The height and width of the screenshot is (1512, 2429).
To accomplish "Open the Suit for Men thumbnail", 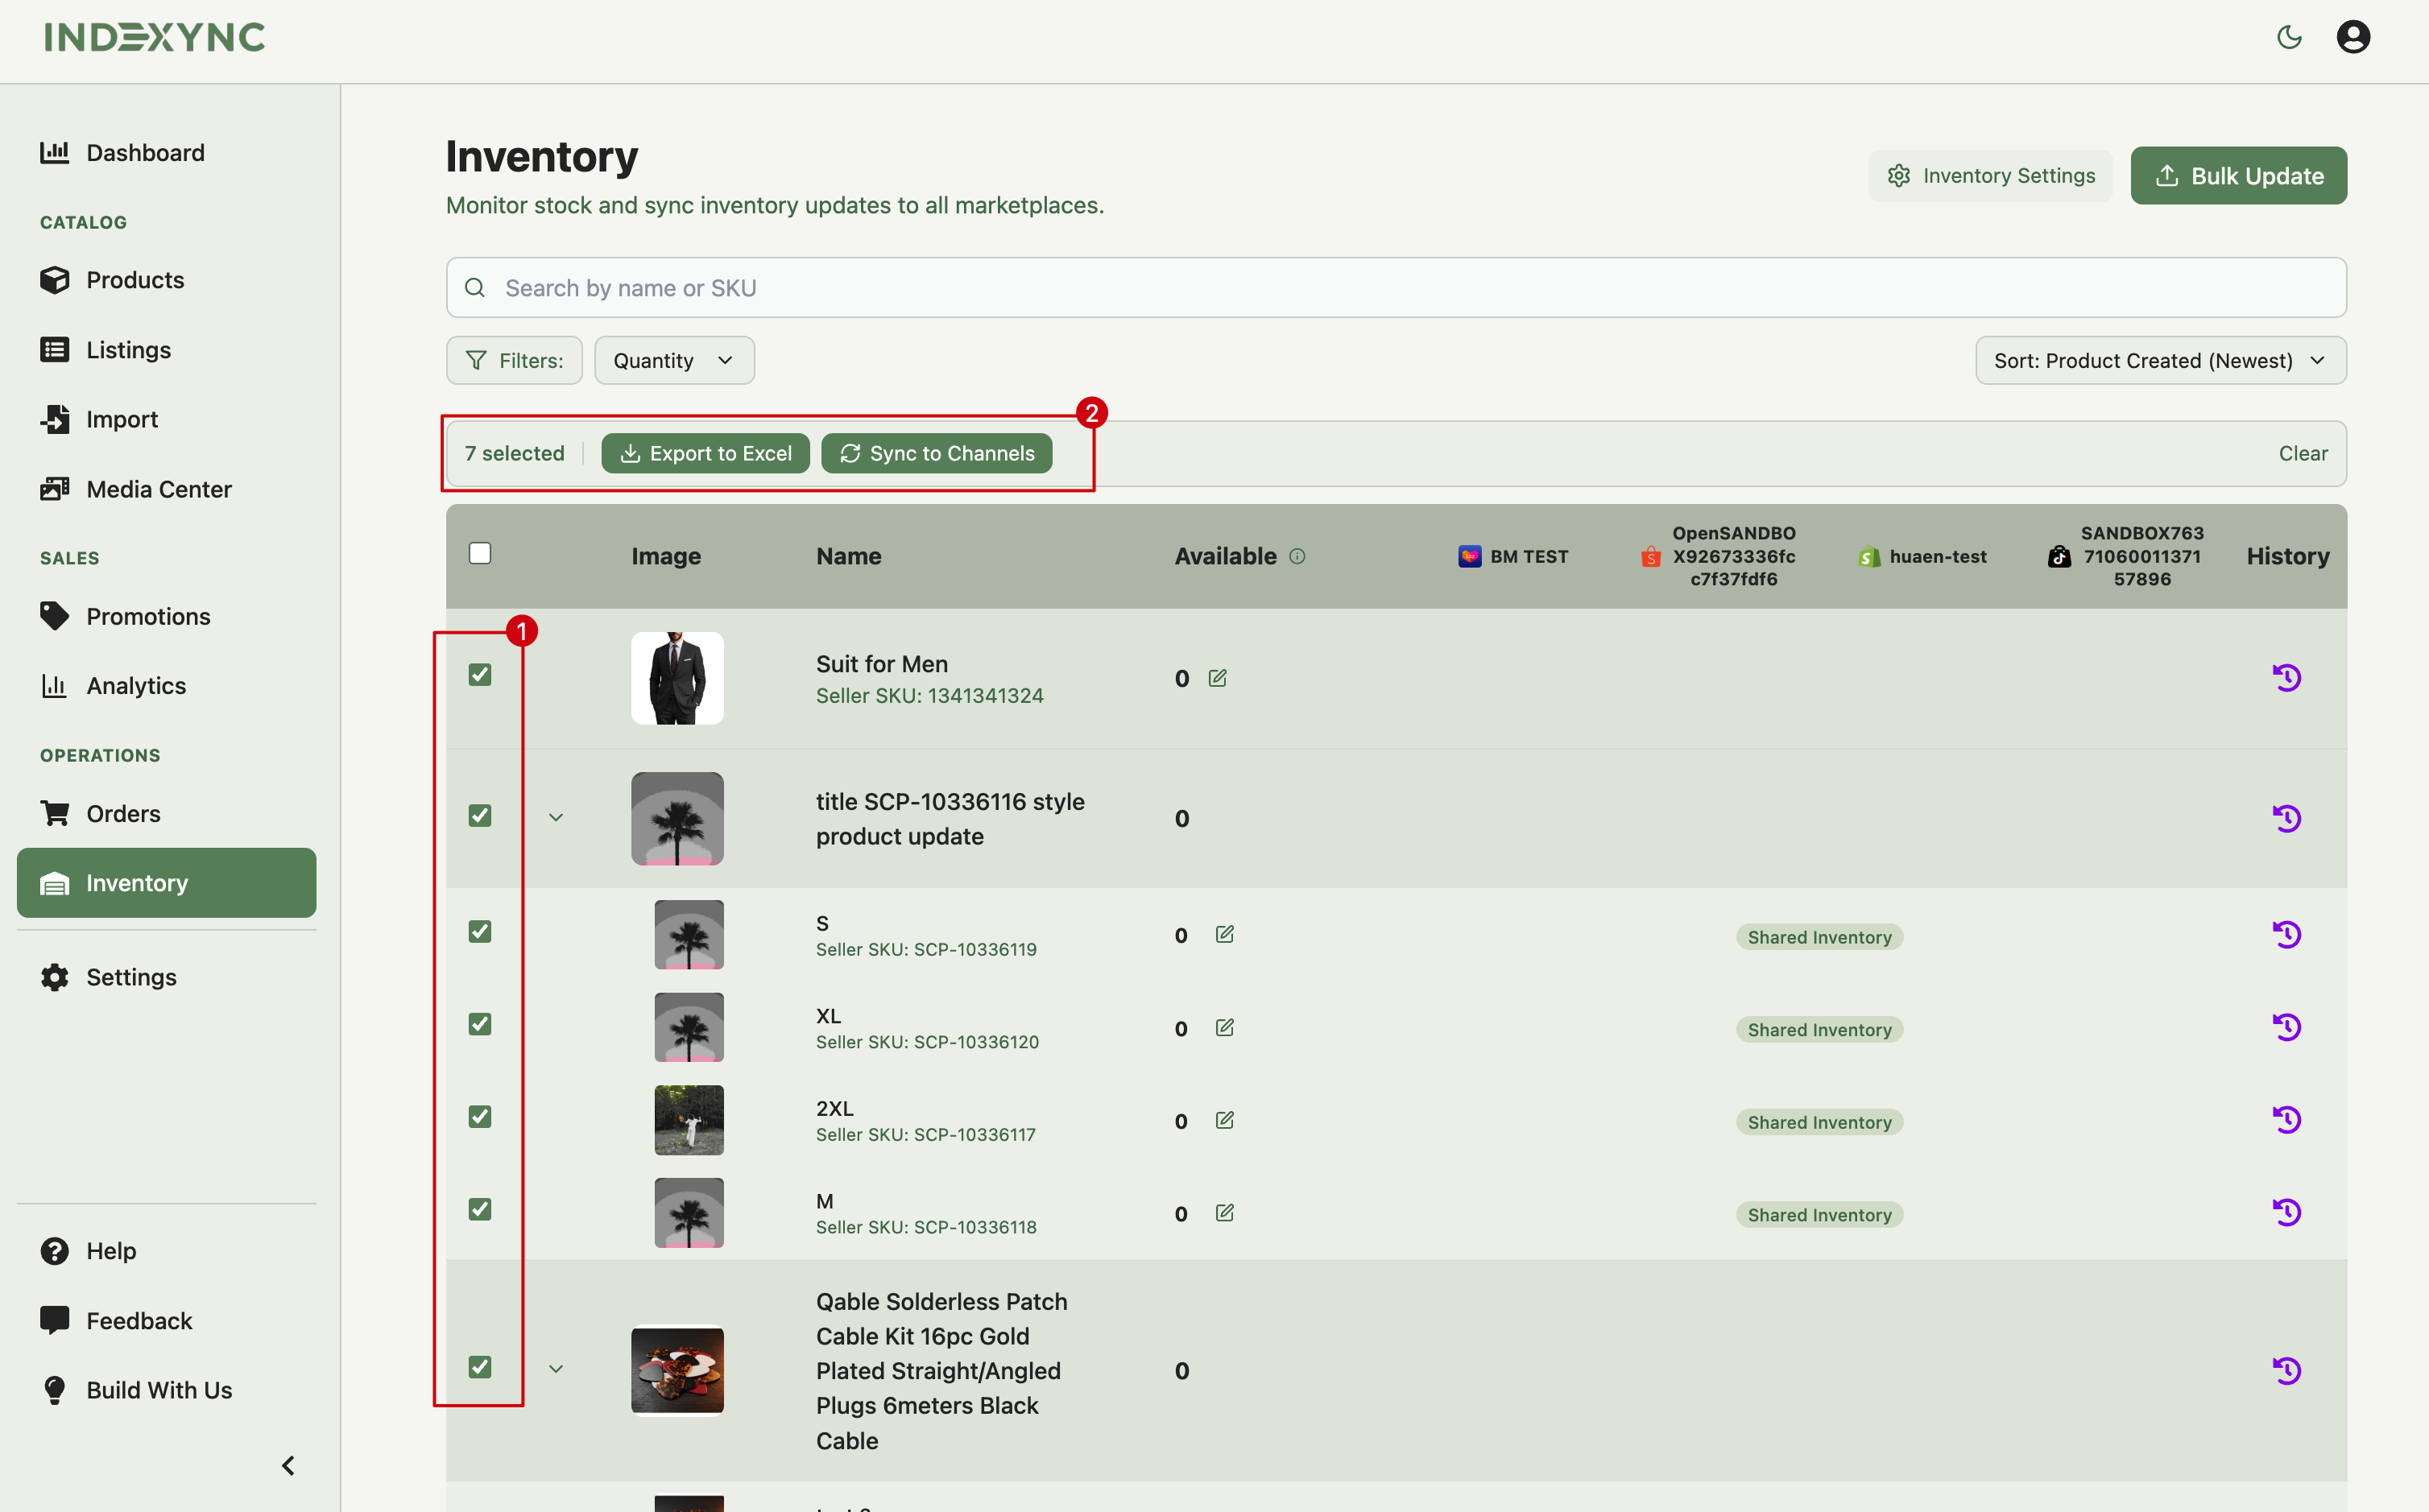I will 677,678.
